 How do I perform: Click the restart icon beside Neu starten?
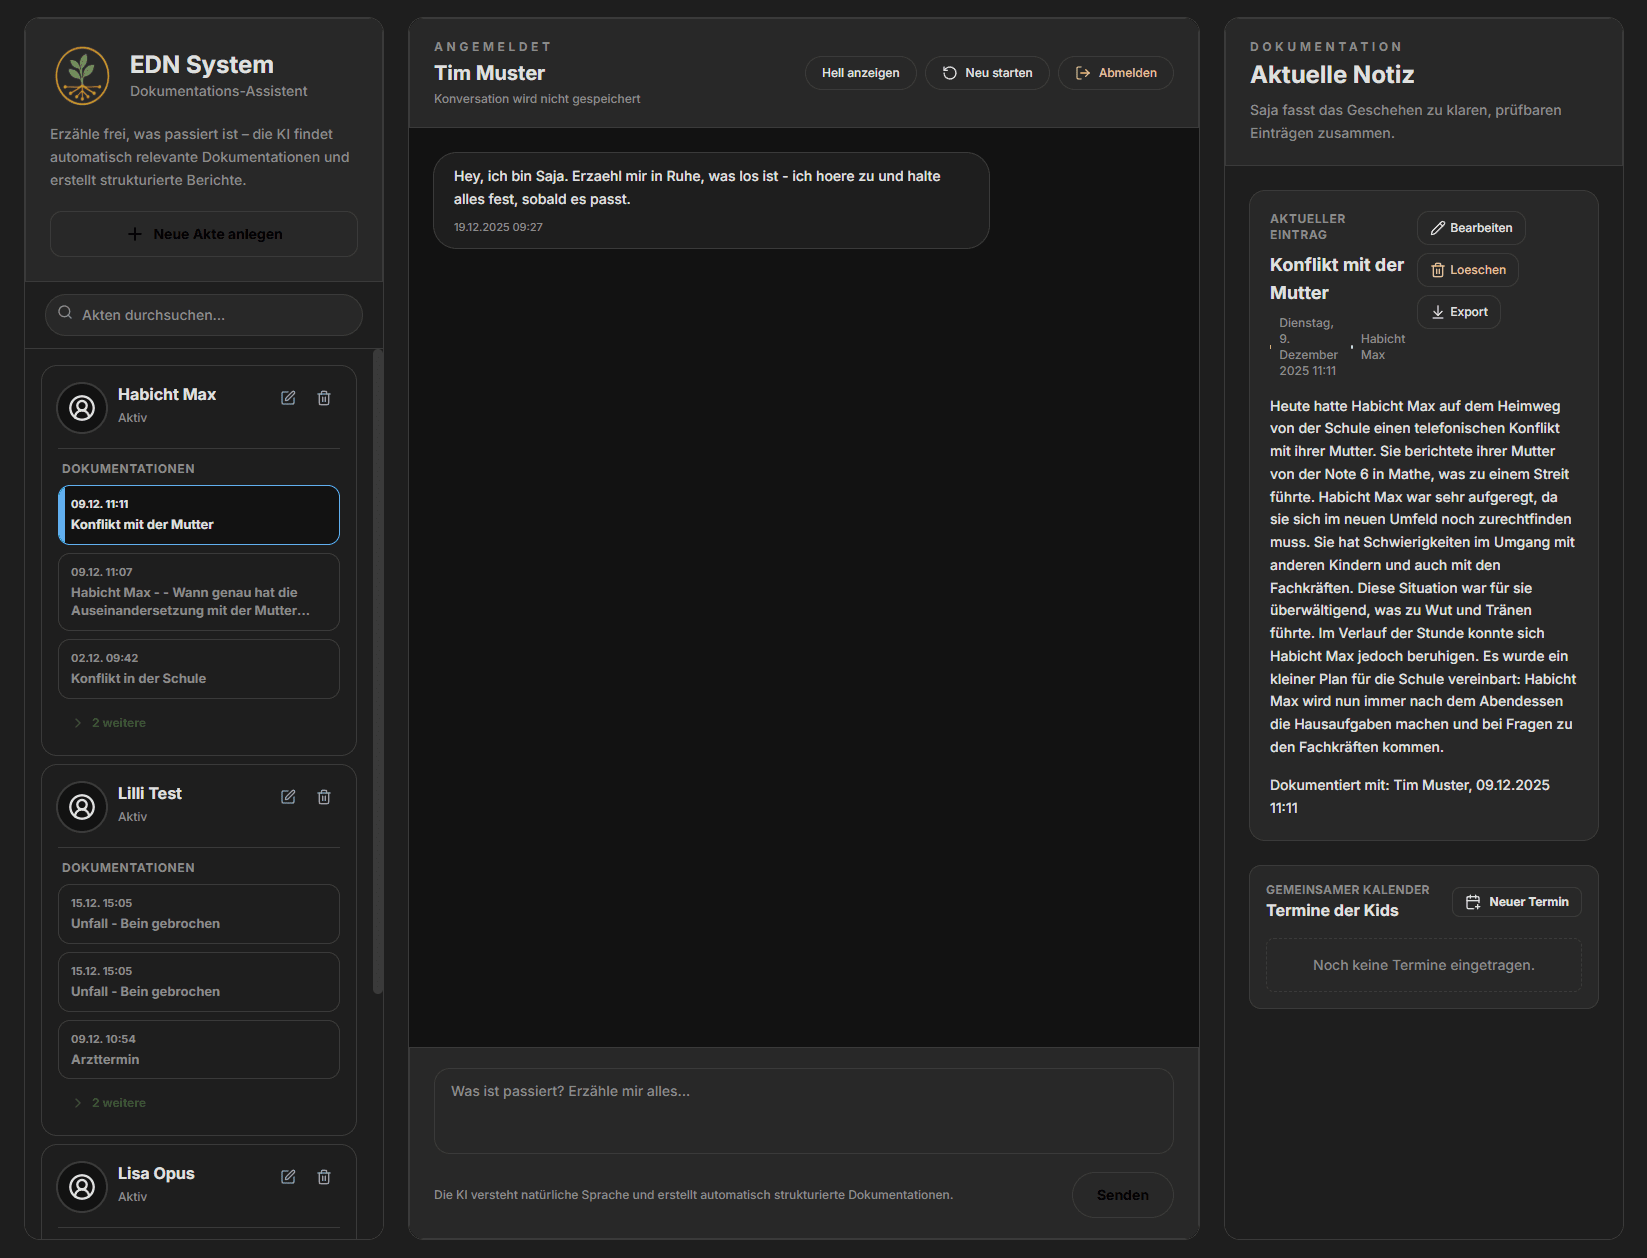point(948,72)
